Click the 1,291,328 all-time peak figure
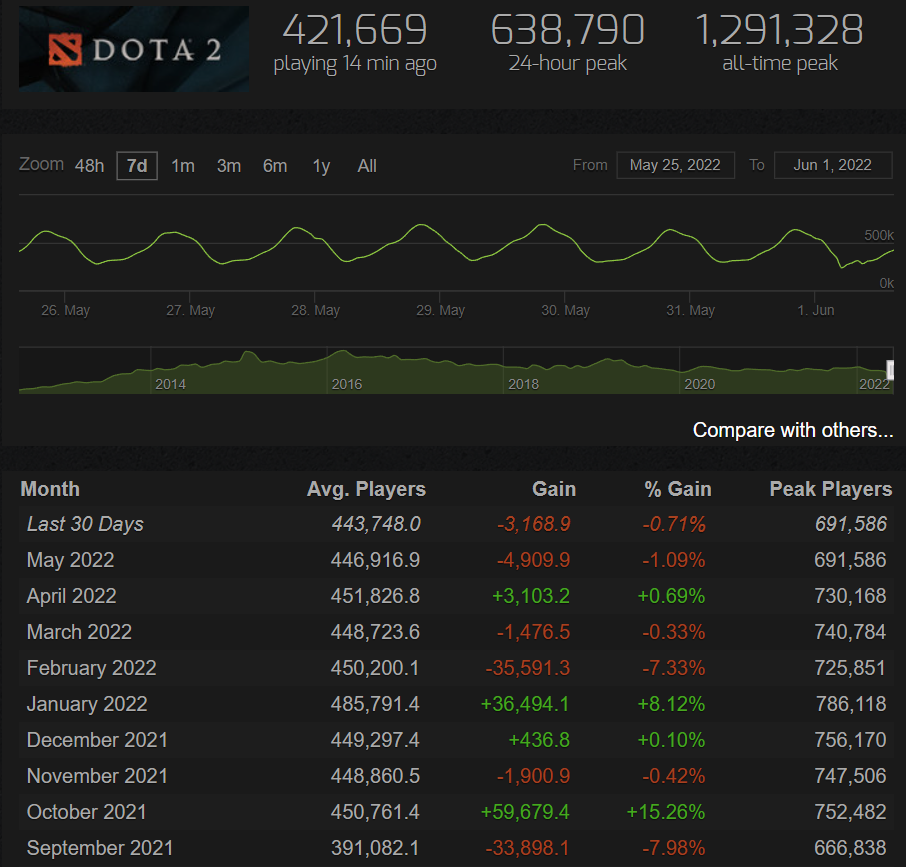Image resolution: width=906 pixels, height=867 pixels. coord(779,30)
